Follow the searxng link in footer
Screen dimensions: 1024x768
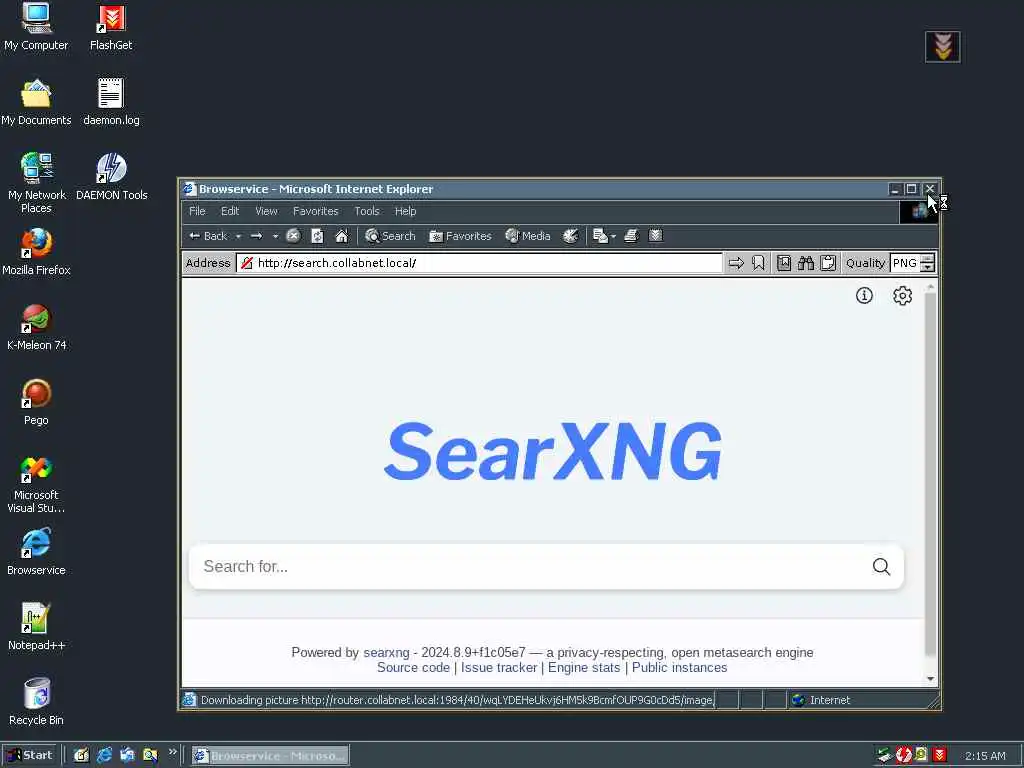coord(386,652)
